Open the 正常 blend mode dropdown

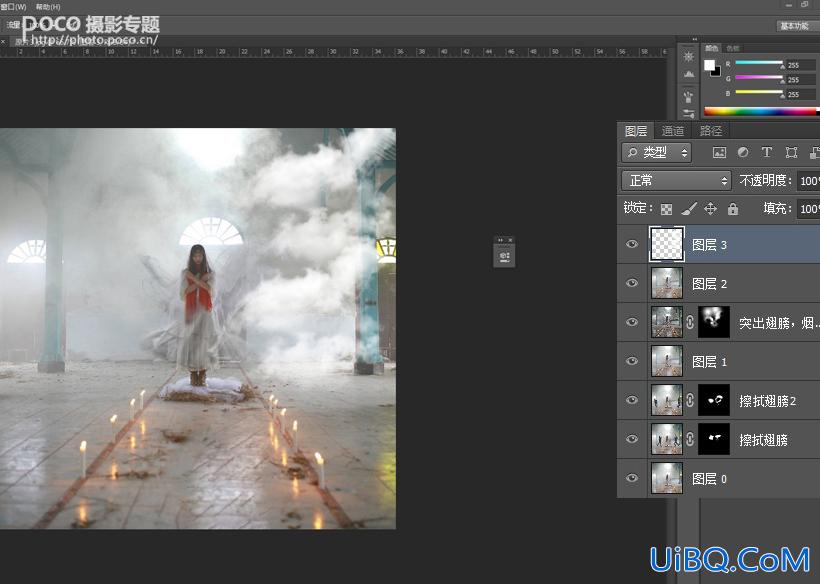click(x=676, y=181)
